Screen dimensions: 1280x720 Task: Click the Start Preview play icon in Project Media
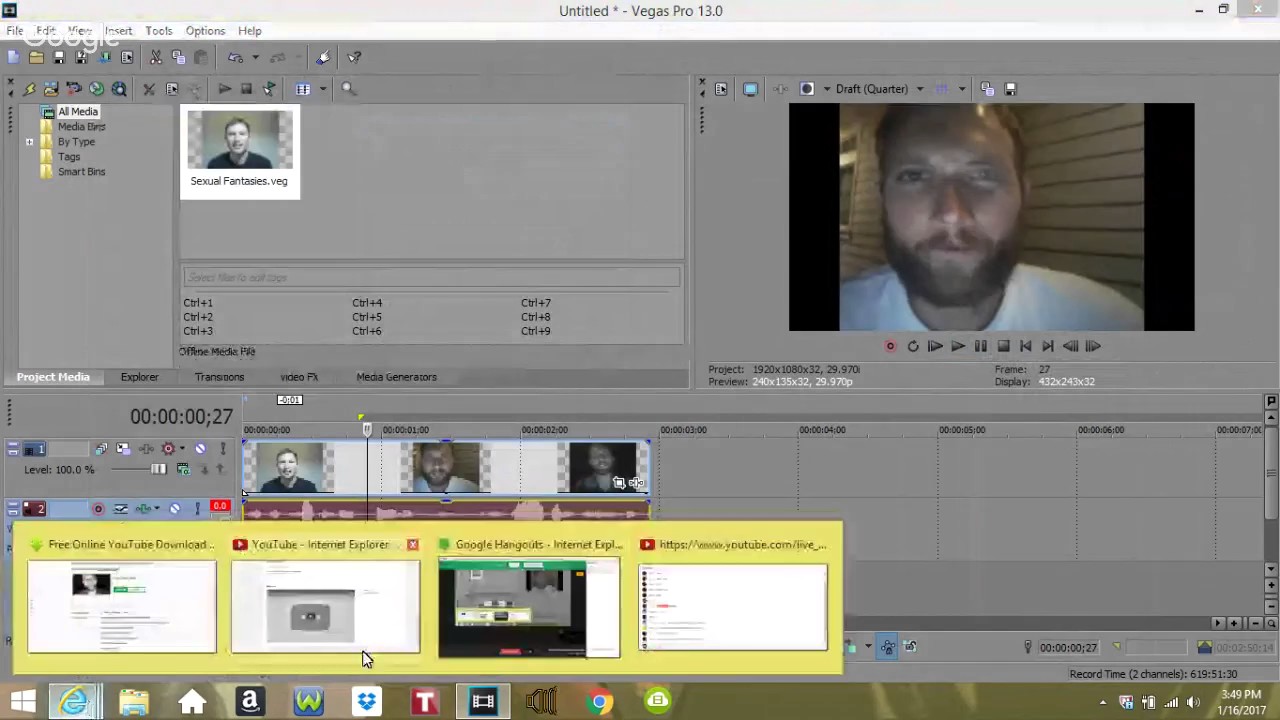224,89
